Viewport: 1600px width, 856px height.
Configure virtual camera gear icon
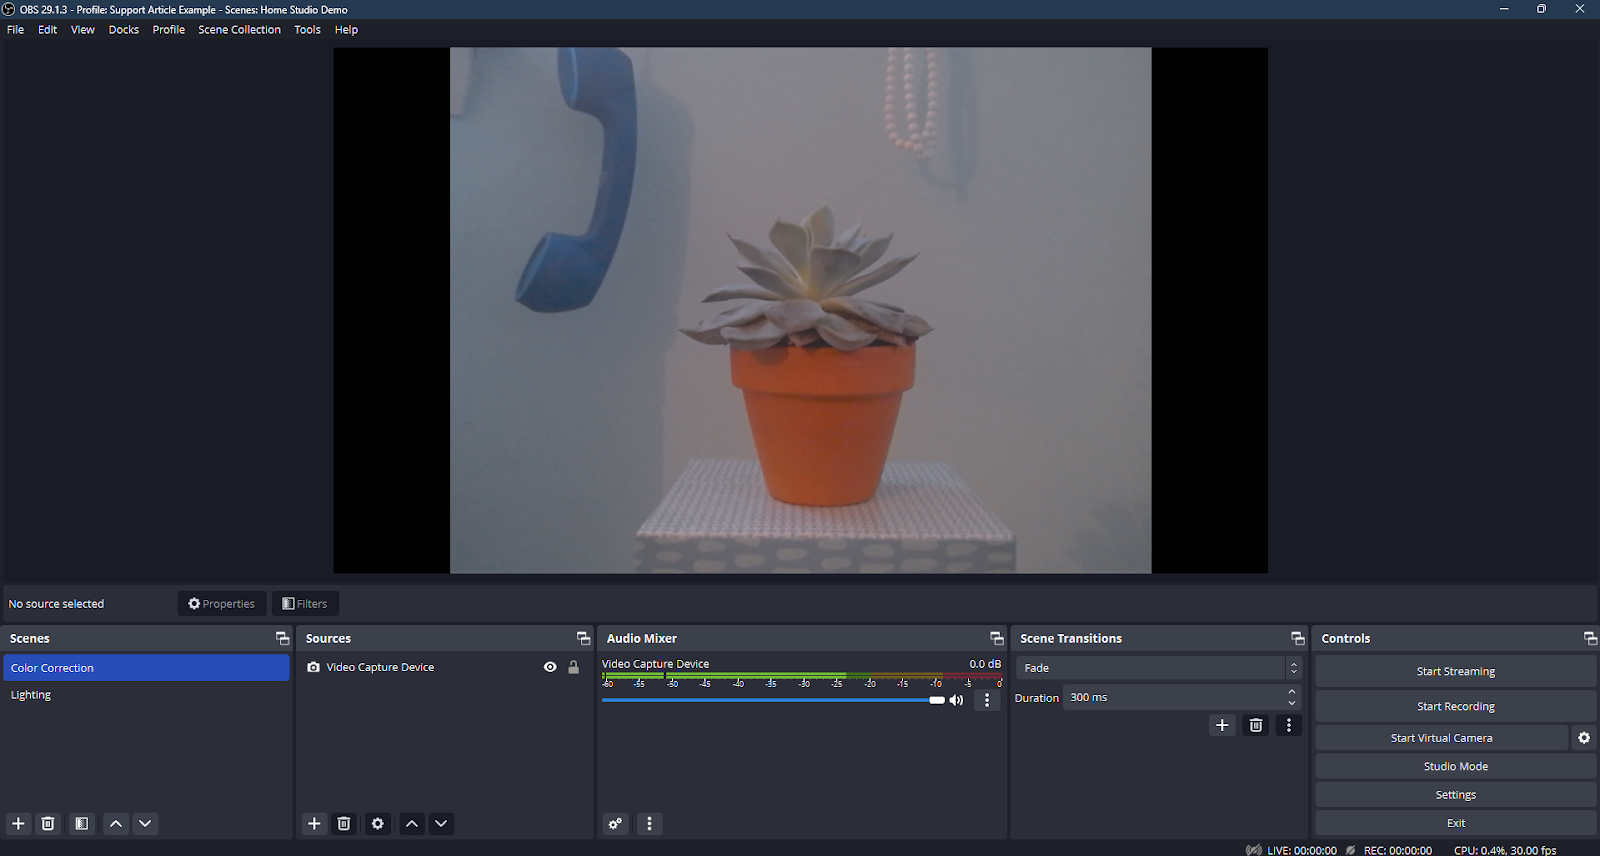(x=1584, y=738)
